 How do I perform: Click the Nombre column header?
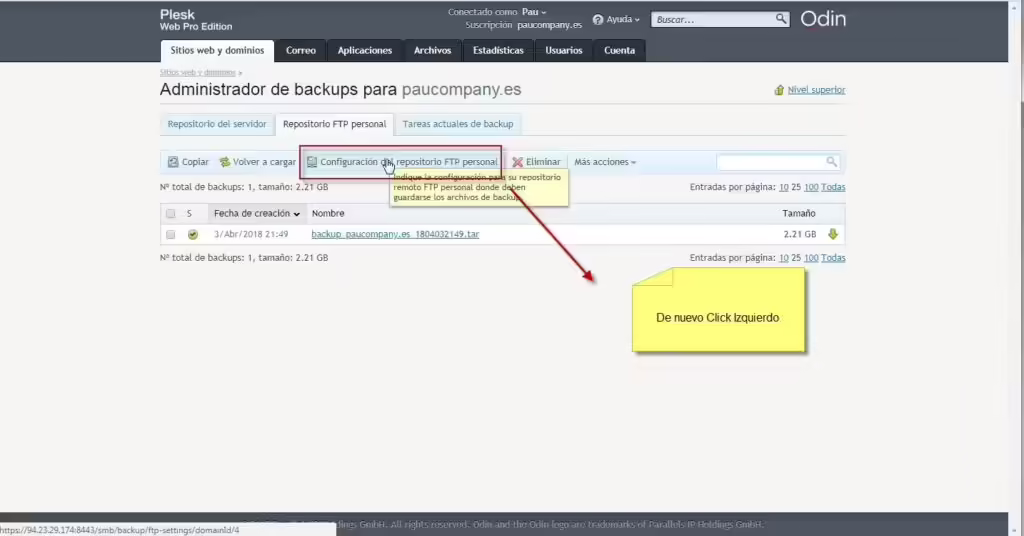328,213
